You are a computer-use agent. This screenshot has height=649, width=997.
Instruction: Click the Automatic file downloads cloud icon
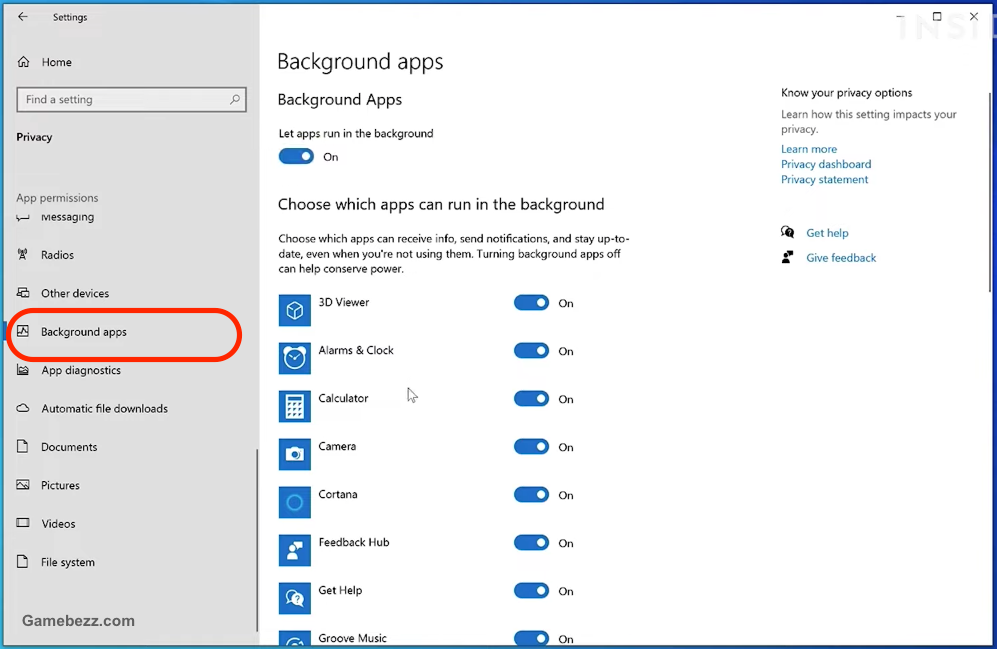click(23, 408)
